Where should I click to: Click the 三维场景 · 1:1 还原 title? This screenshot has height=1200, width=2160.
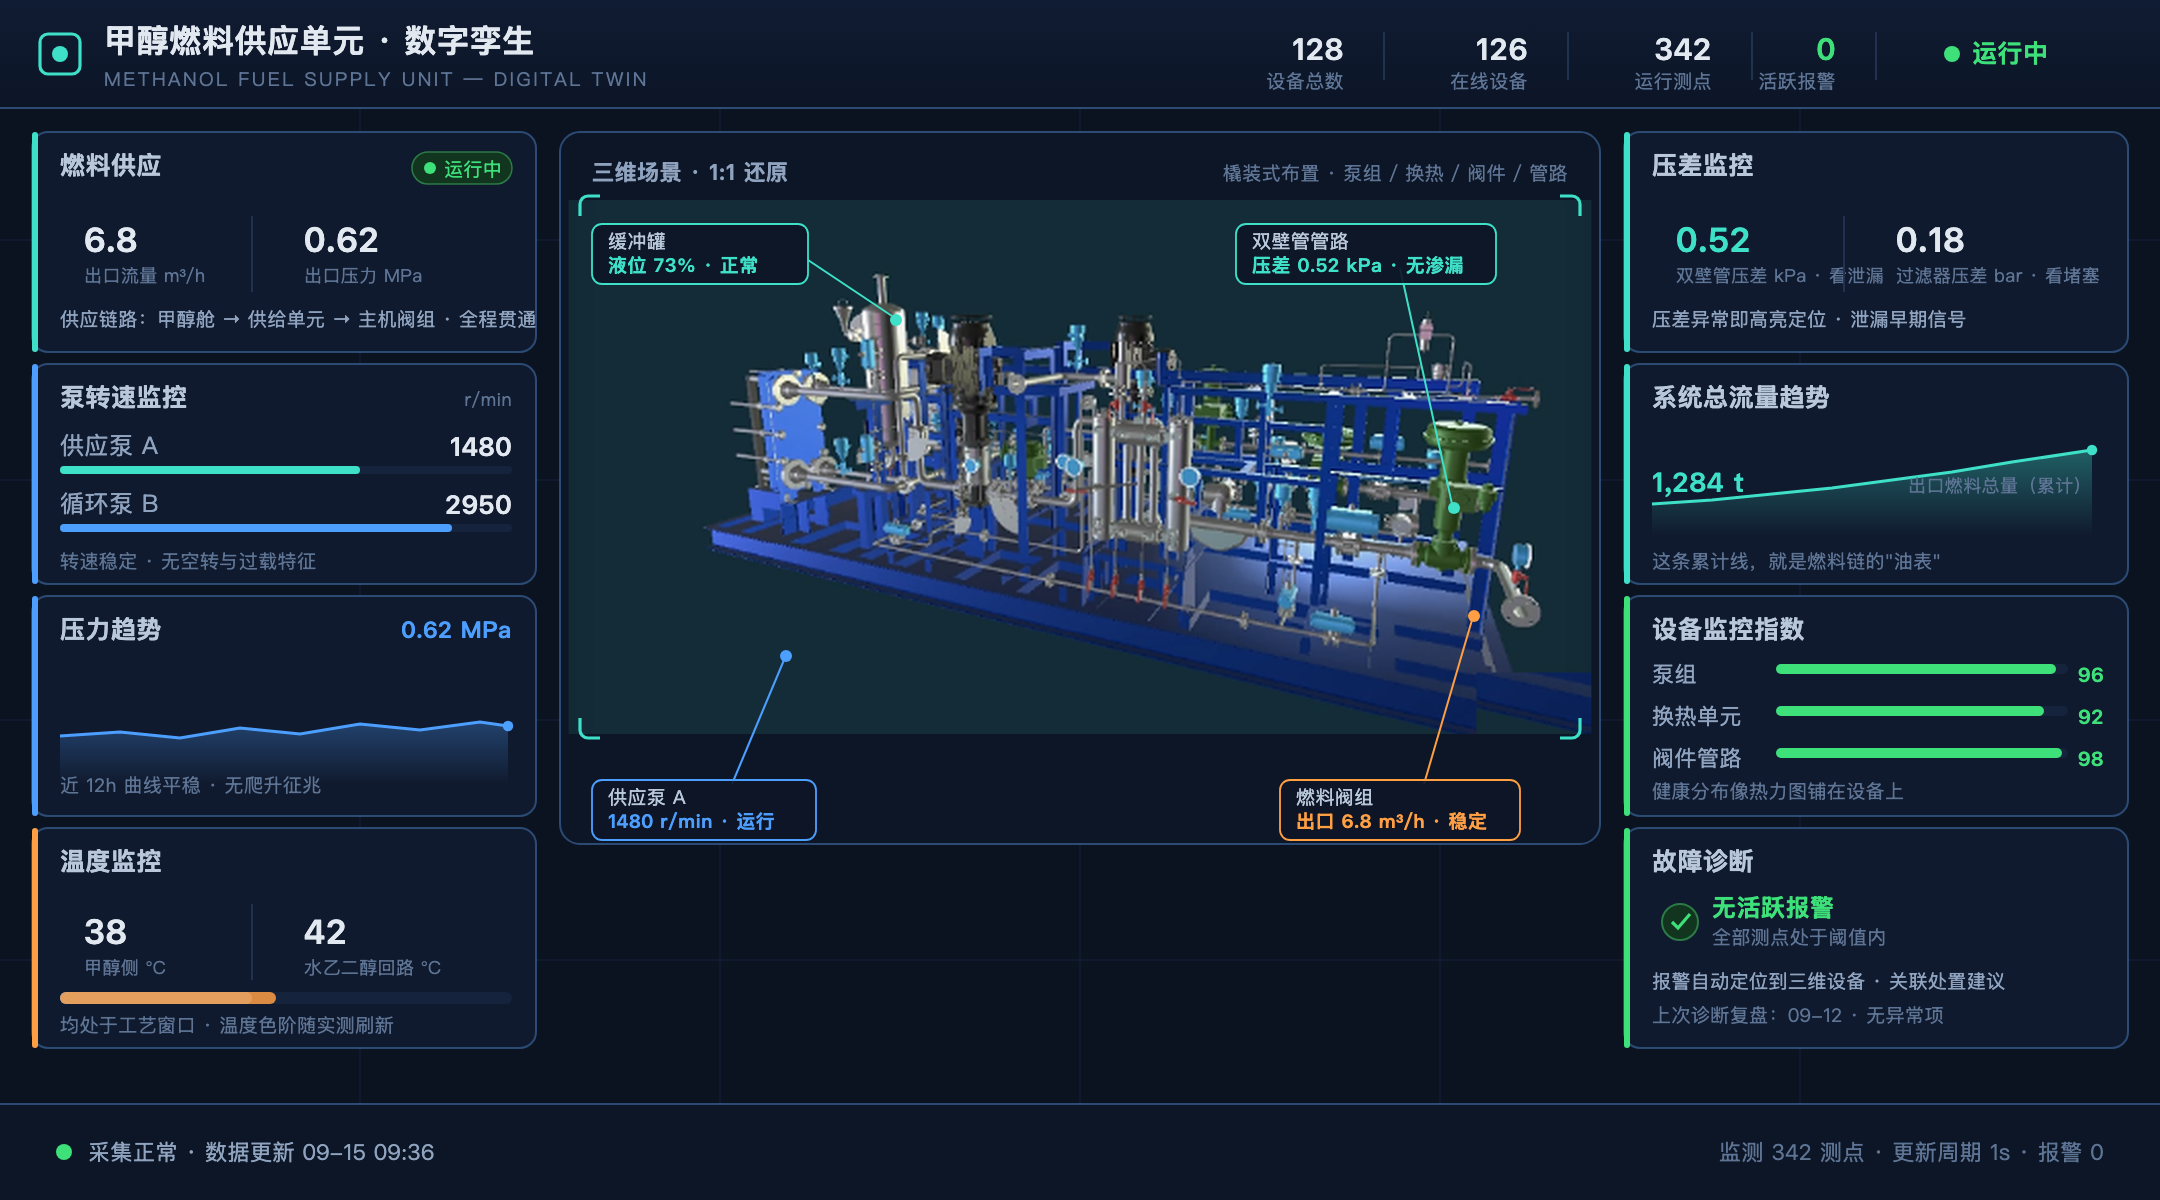pos(690,172)
